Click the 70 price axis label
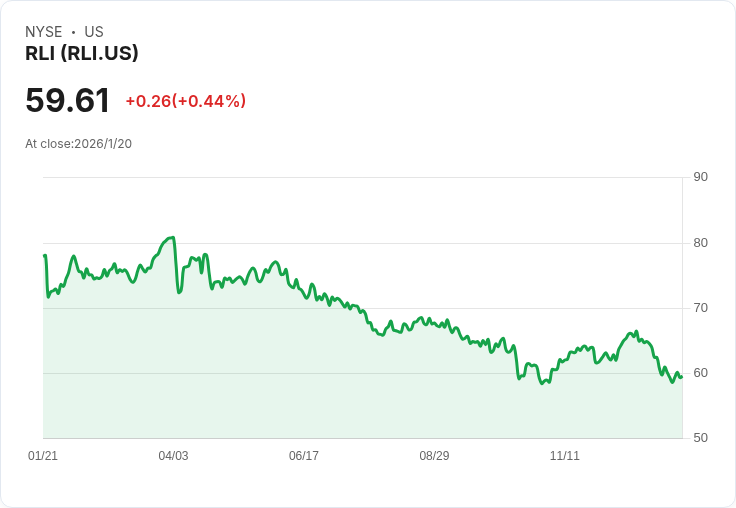 [700, 307]
